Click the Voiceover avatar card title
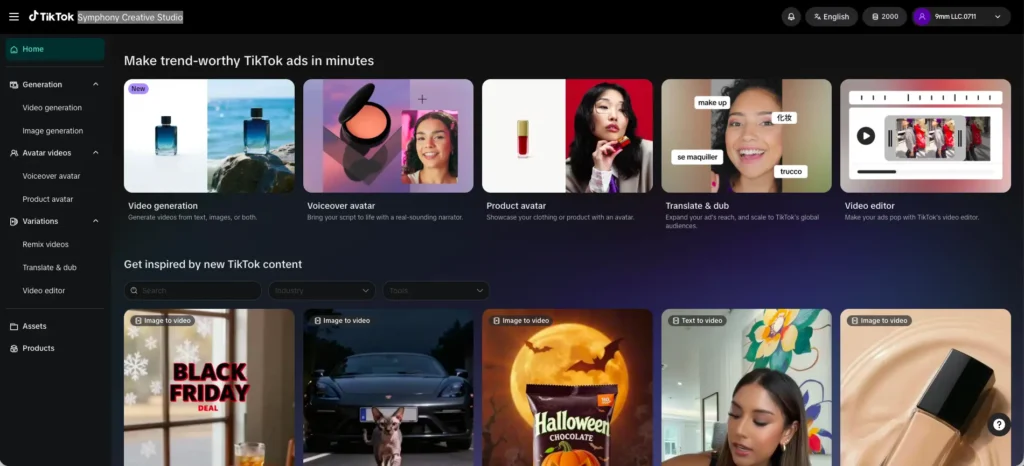The image size is (1024, 466). click(340, 206)
